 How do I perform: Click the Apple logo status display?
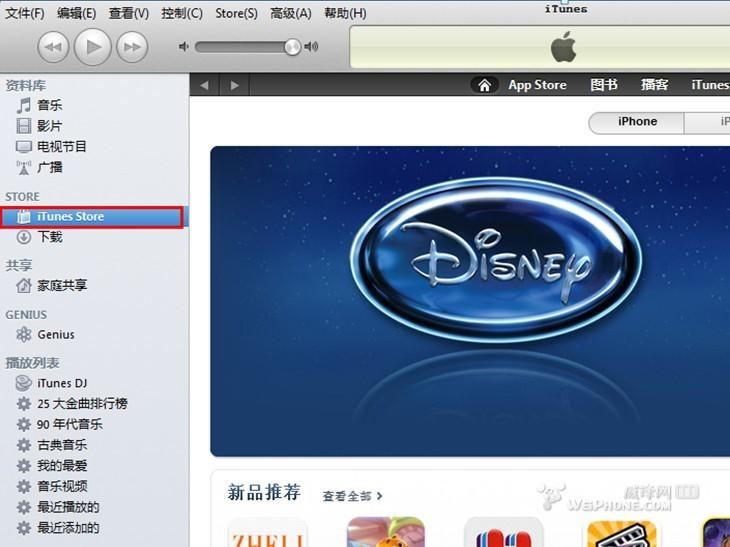tap(563, 47)
